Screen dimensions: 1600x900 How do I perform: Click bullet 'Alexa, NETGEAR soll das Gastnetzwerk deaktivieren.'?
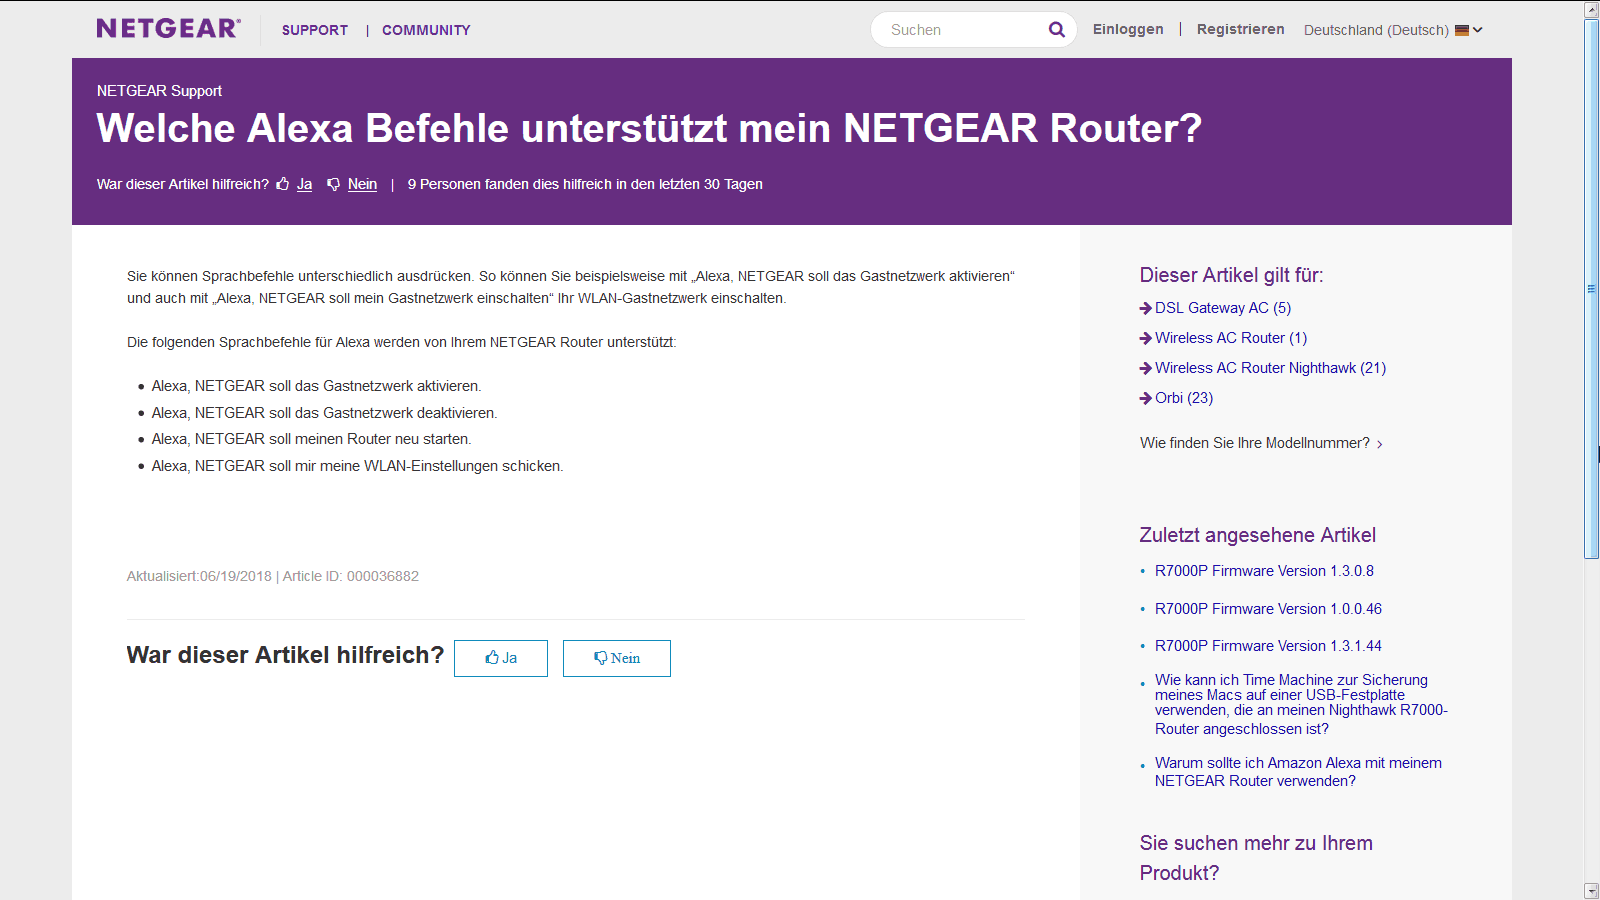324,413
